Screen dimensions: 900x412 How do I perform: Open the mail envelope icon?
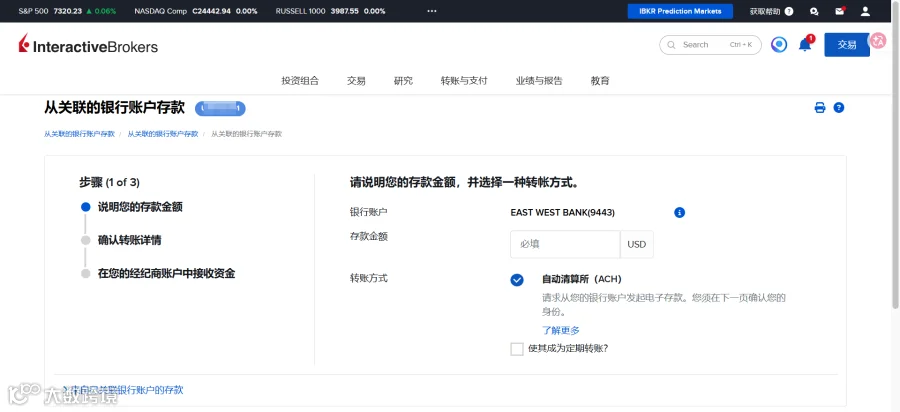840,11
